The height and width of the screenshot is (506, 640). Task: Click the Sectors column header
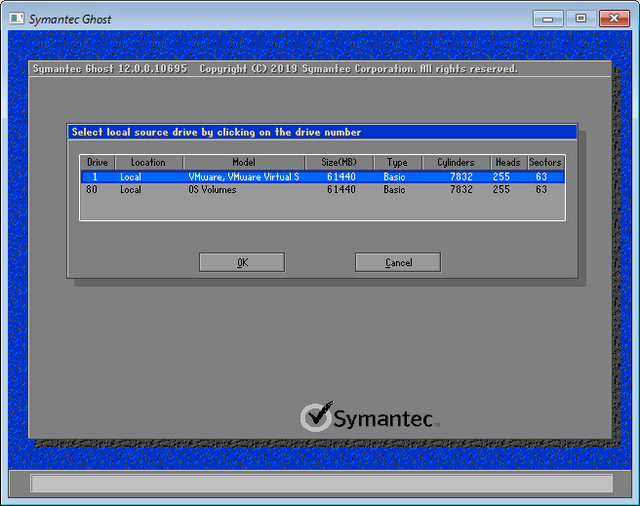(545, 162)
